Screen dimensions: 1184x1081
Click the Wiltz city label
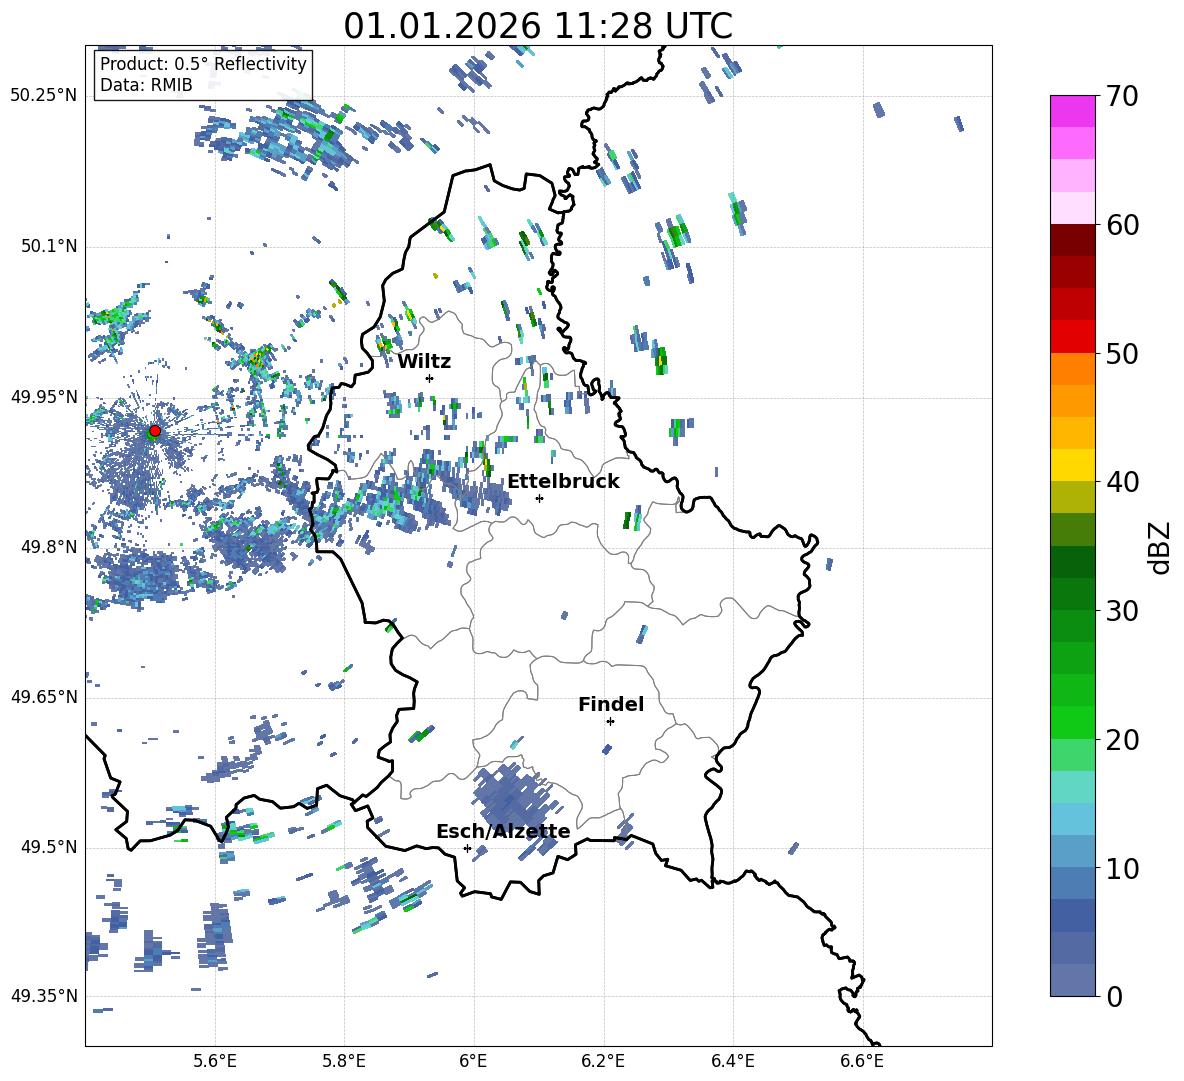coord(424,362)
